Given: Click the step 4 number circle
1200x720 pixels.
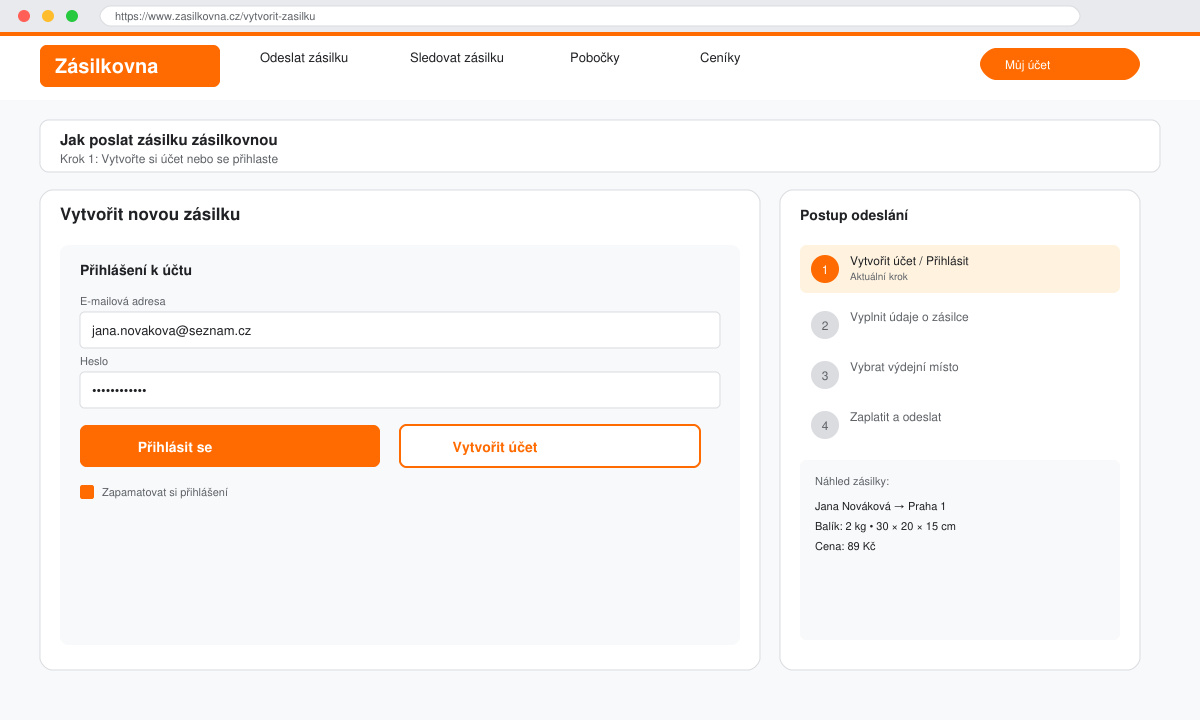Looking at the screenshot, I should click(x=825, y=425).
